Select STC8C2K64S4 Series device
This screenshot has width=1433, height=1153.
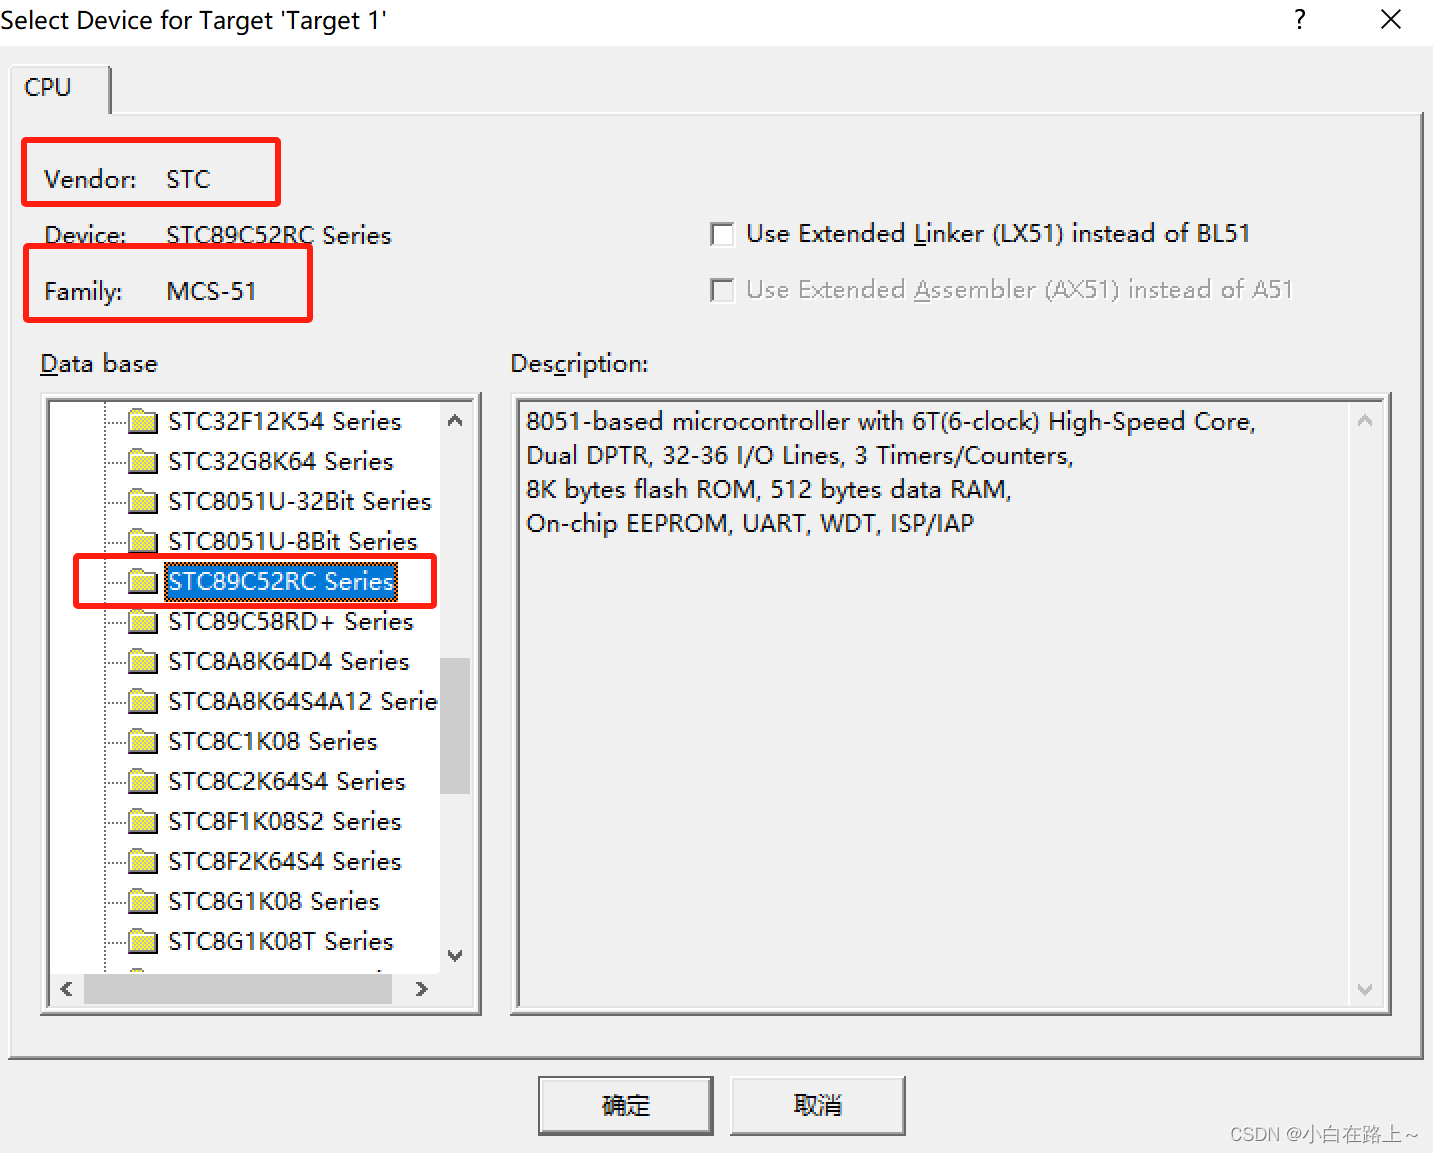tap(286, 781)
